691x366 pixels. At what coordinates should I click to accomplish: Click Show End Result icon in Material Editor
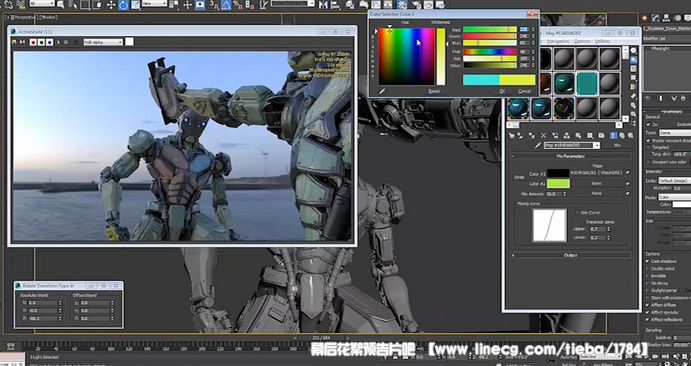pyautogui.click(x=613, y=136)
